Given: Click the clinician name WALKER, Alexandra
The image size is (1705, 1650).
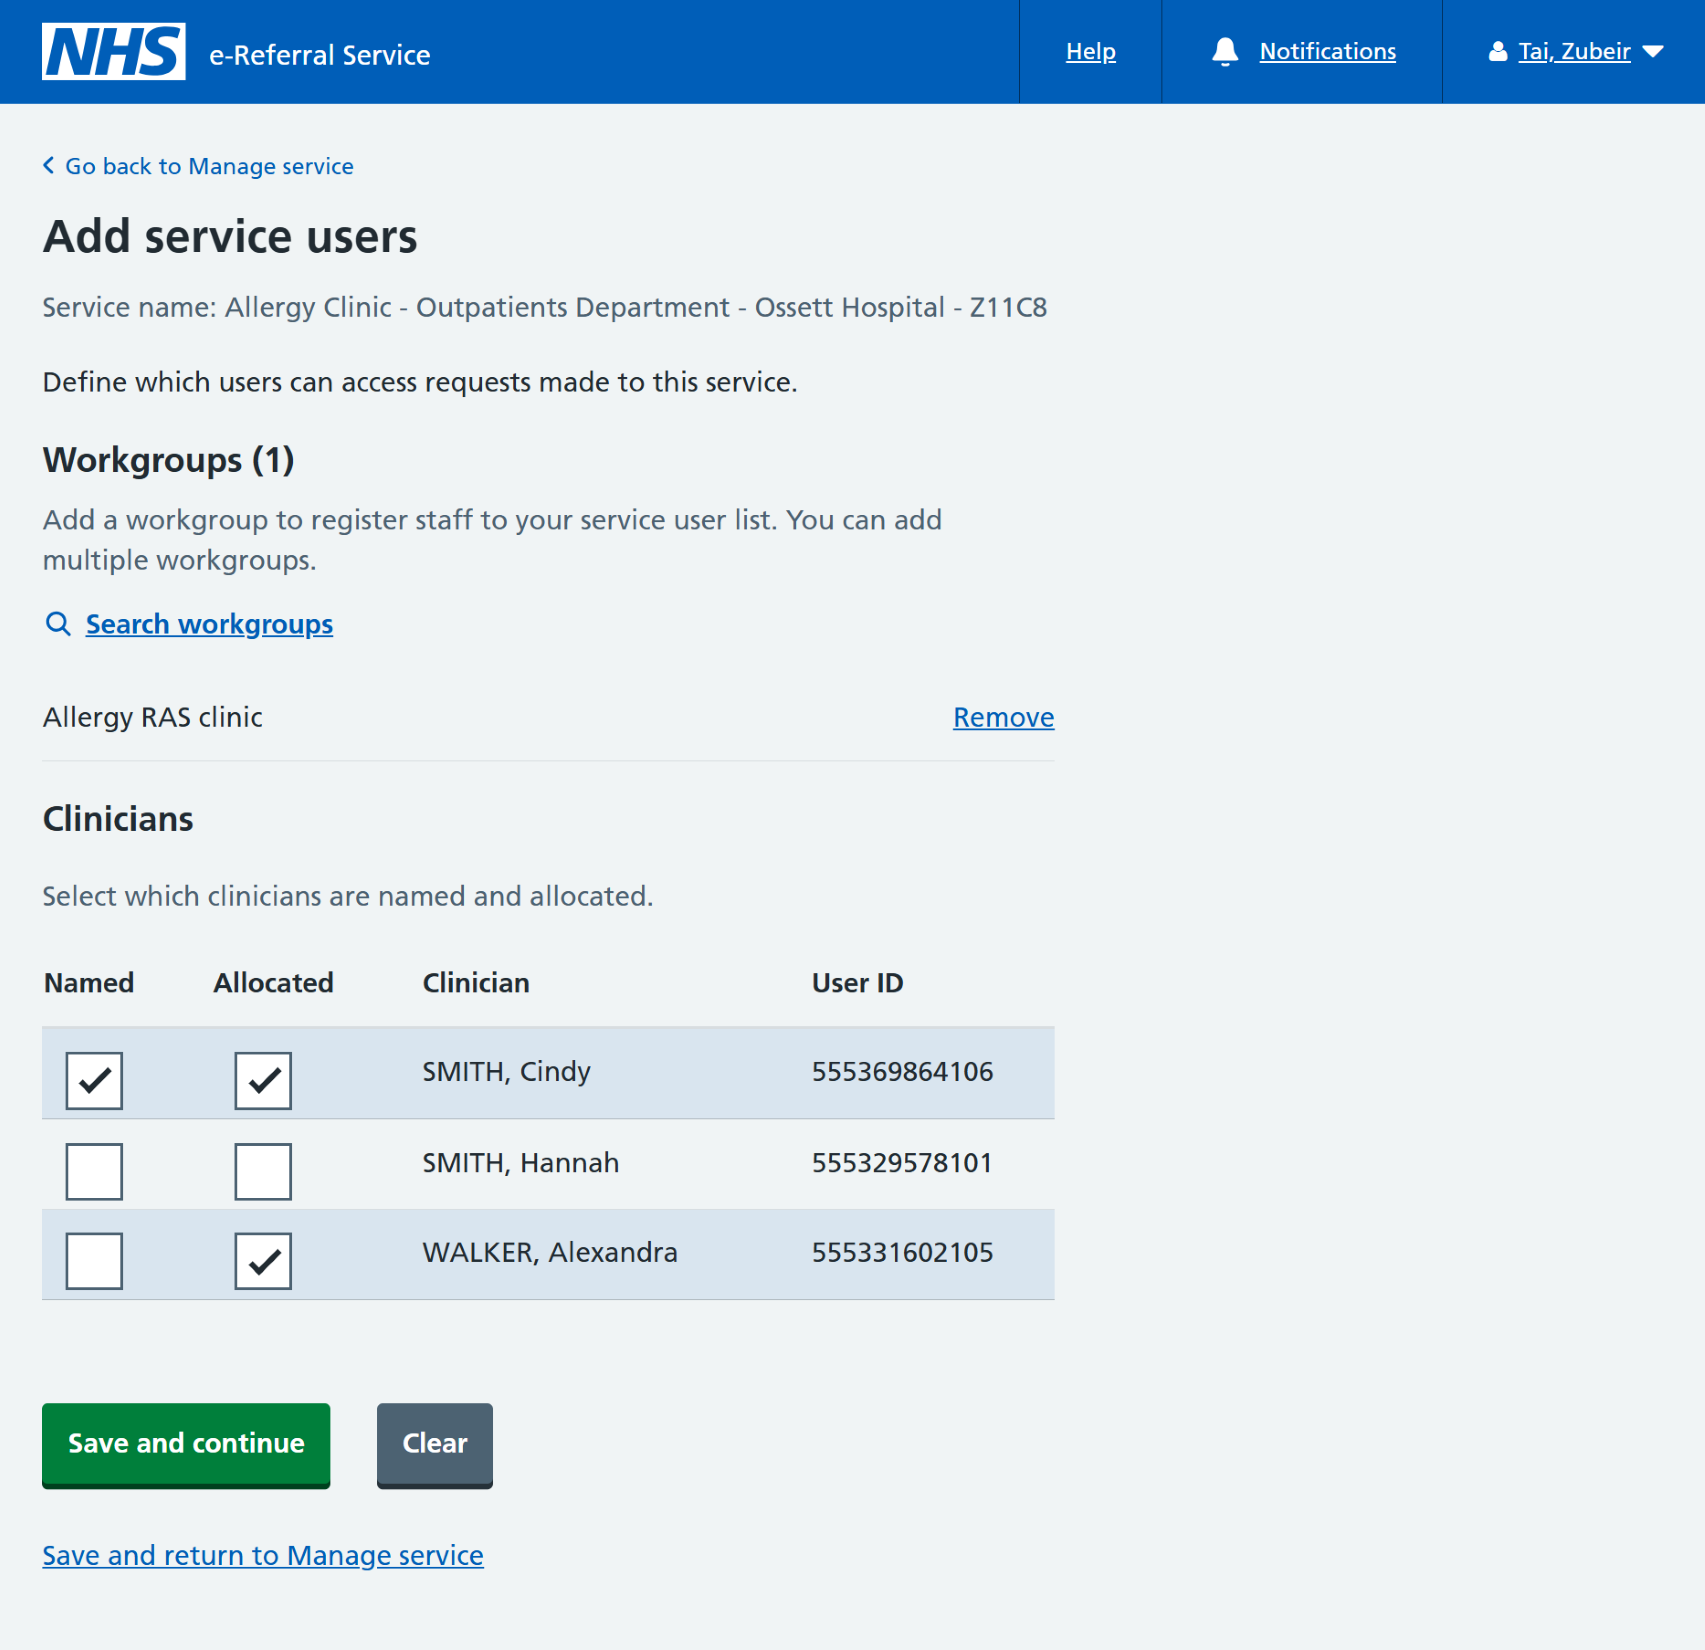Looking at the screenshot, I should [x=549, y=1252].
